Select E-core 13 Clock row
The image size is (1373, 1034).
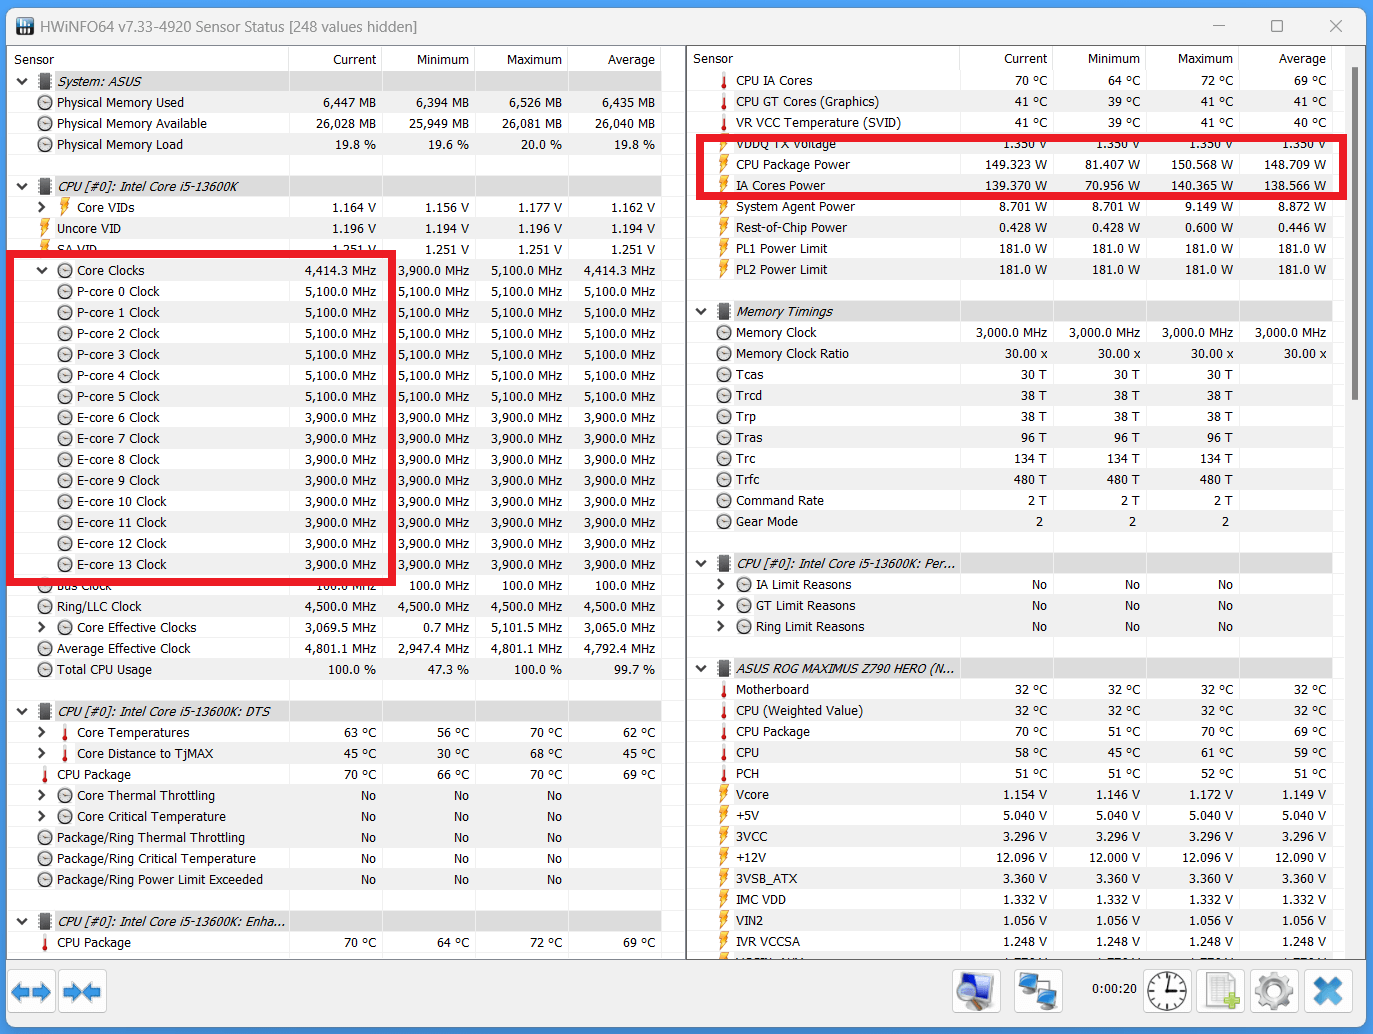[334, 565]
